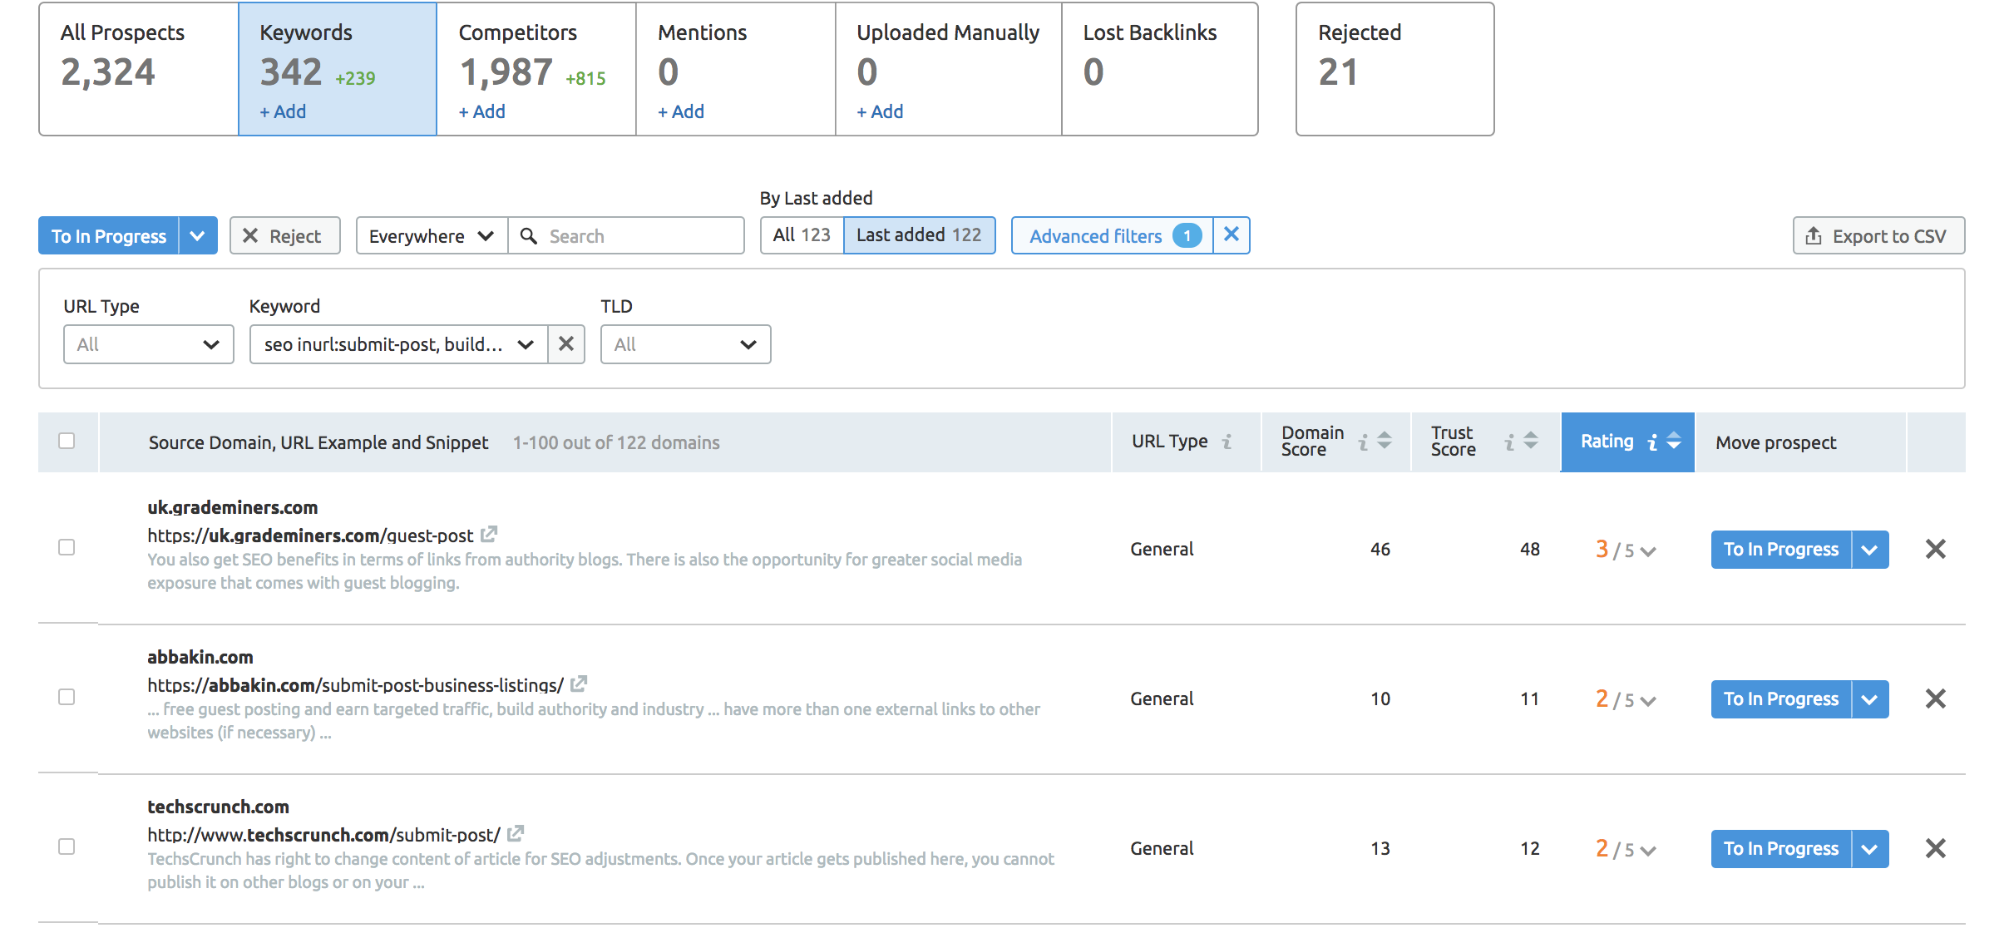
Task: Remove the abbakin.com prospect via X icon
Action: [1935, 698]
